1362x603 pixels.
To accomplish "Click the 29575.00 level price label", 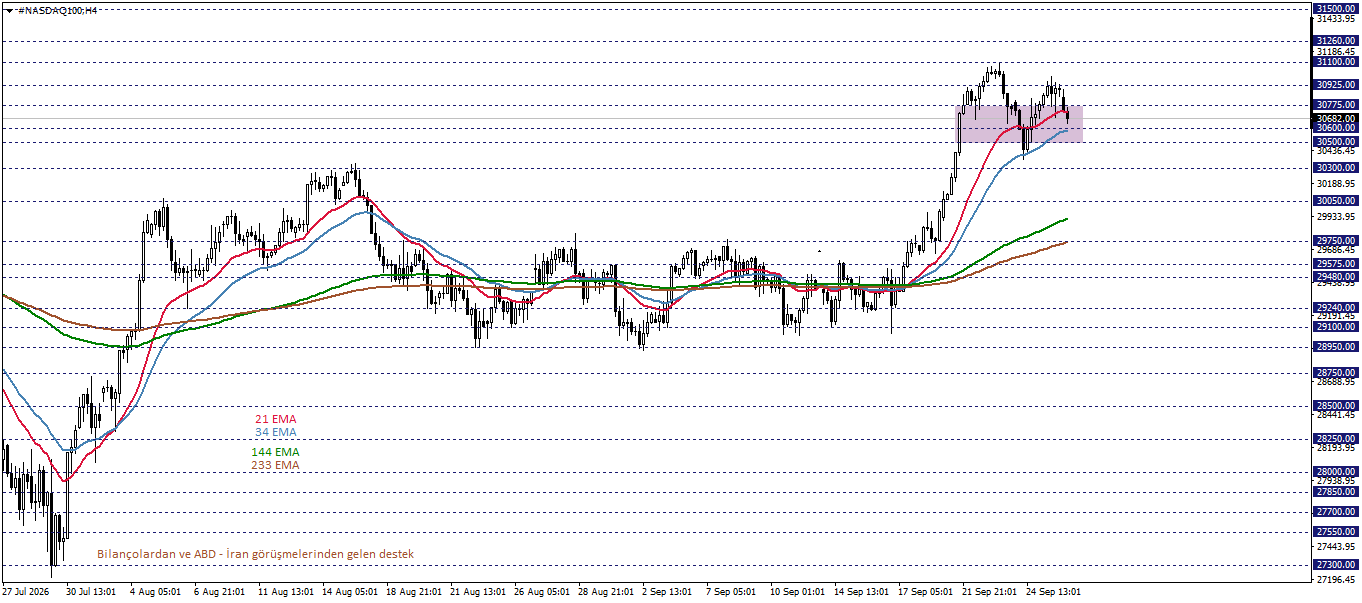I will 1335,264.
